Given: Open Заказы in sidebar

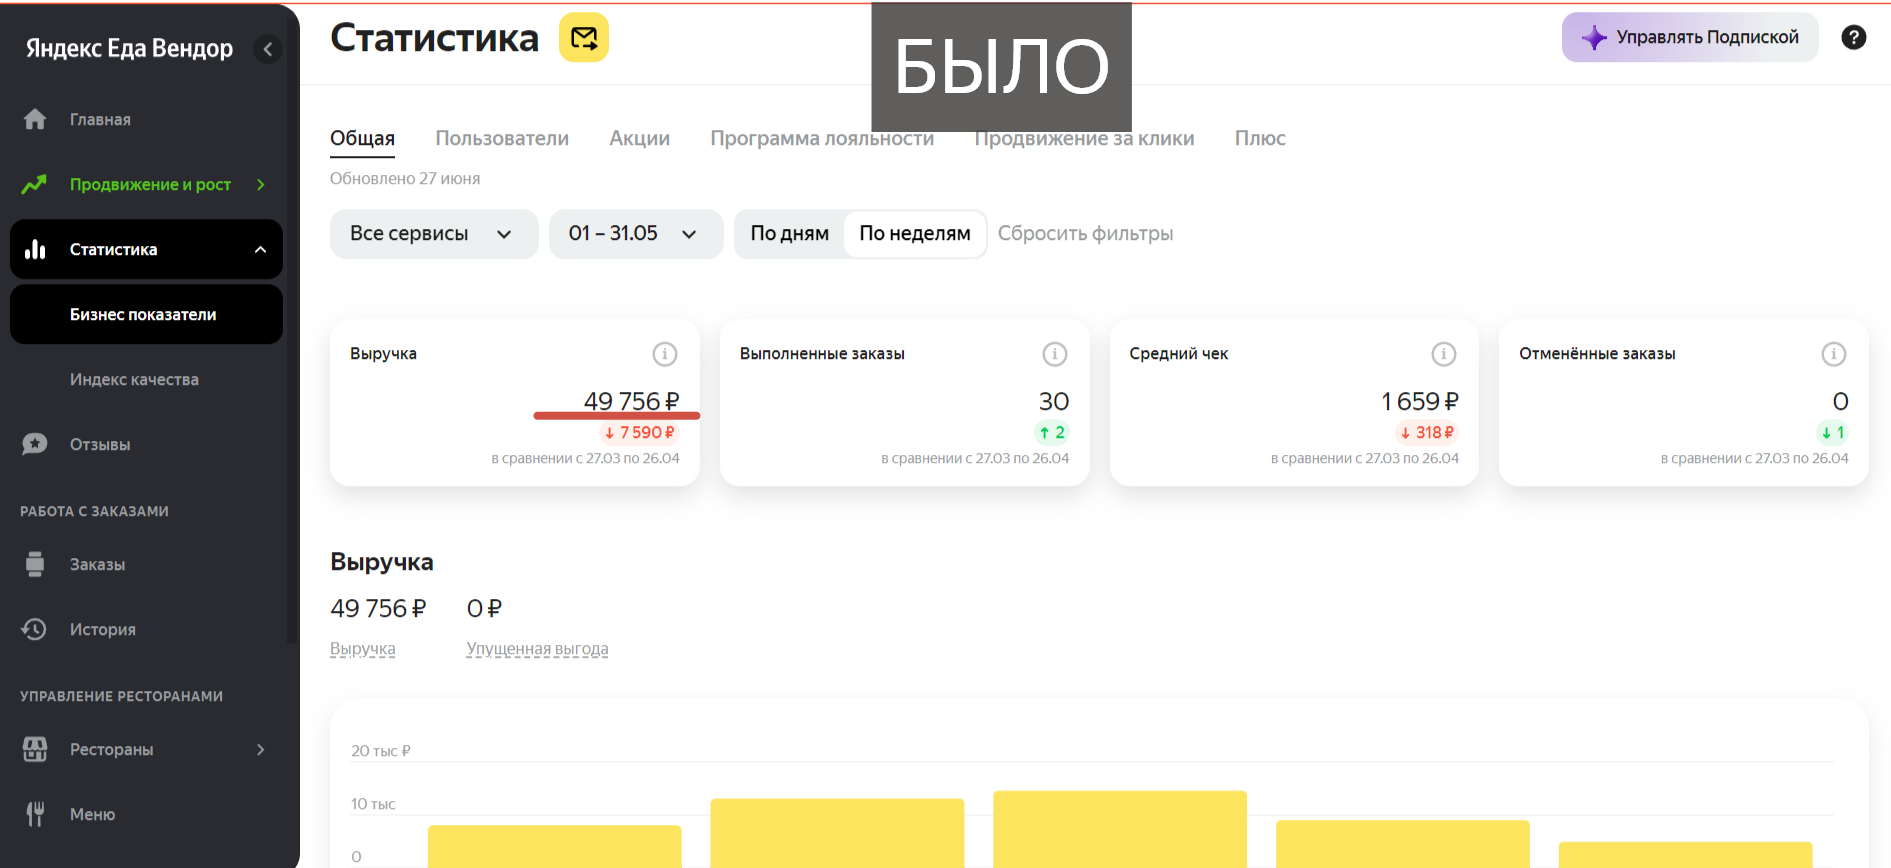Looking at the screenshot, I should [97, 564].
